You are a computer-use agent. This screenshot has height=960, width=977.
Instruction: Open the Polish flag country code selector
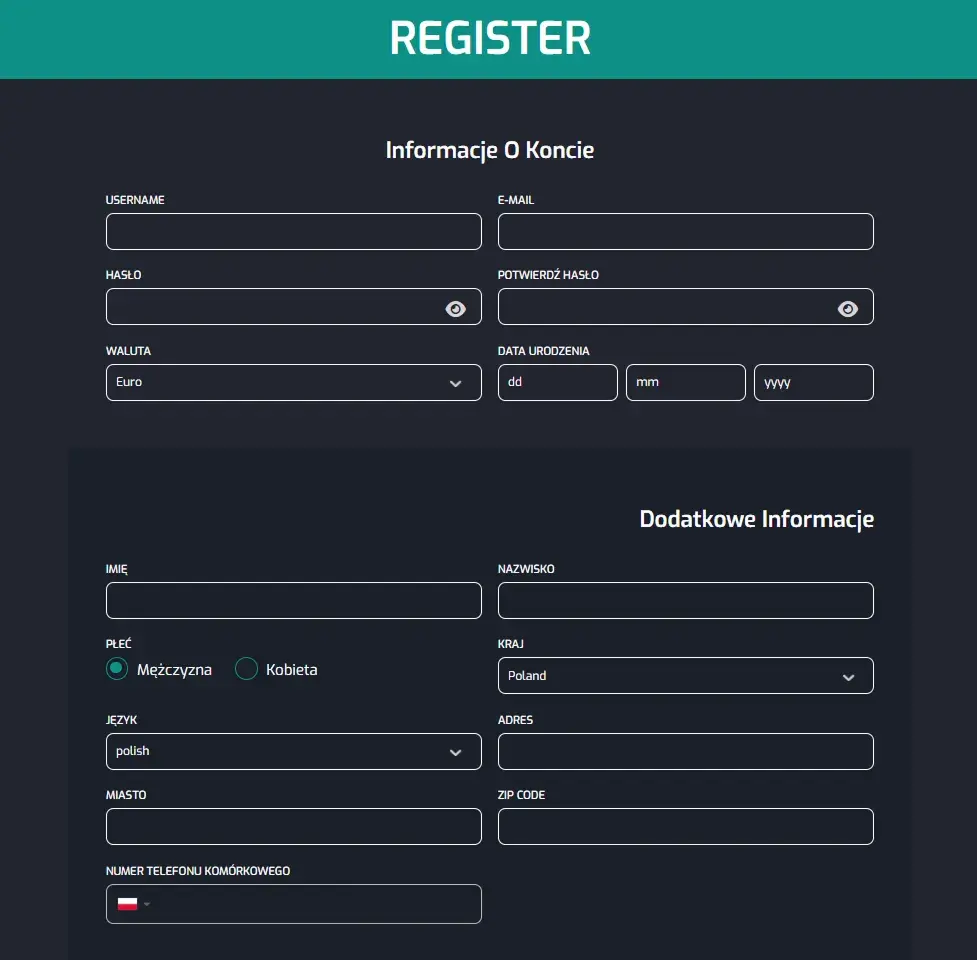click(133, 904)
